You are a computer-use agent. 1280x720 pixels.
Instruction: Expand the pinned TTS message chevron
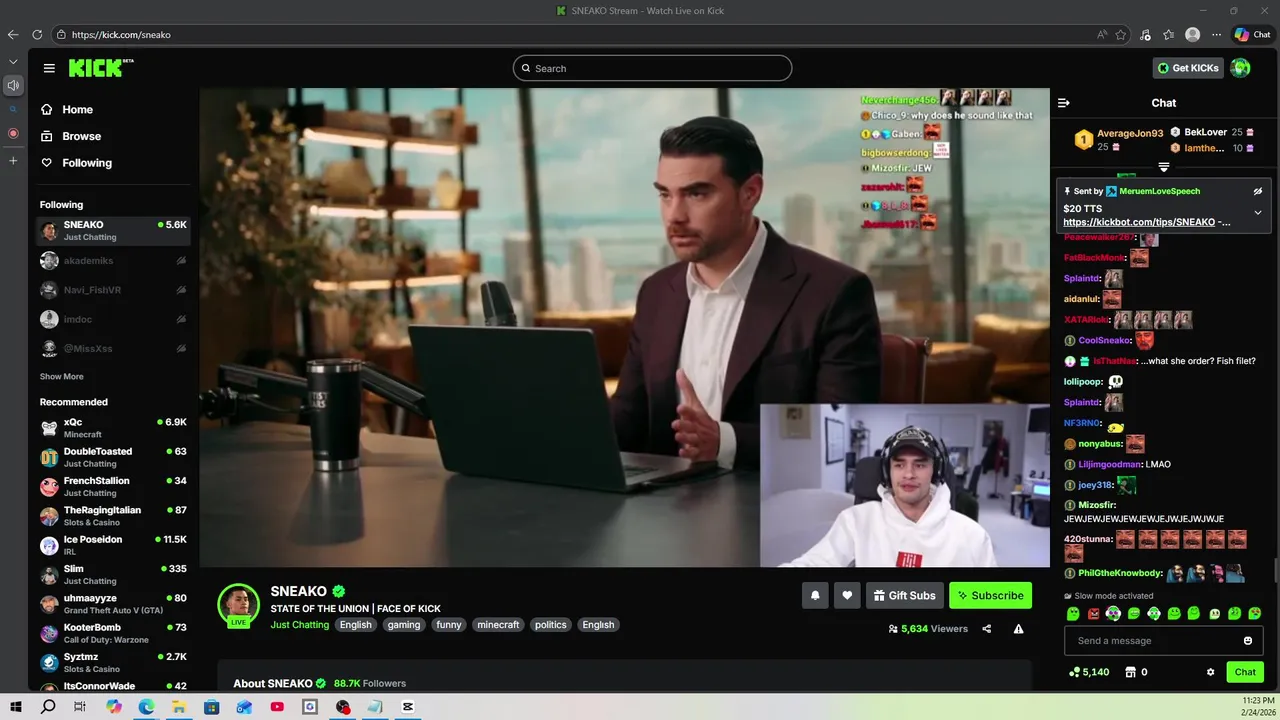(1258, 212)
